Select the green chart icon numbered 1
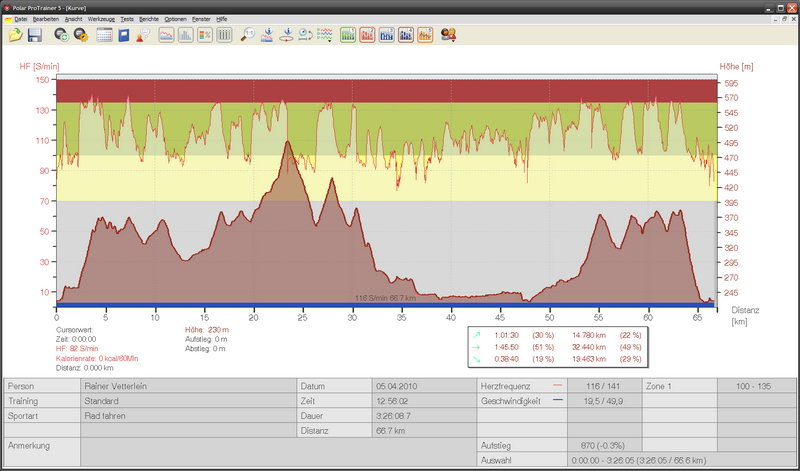 [x=348, y=35]
